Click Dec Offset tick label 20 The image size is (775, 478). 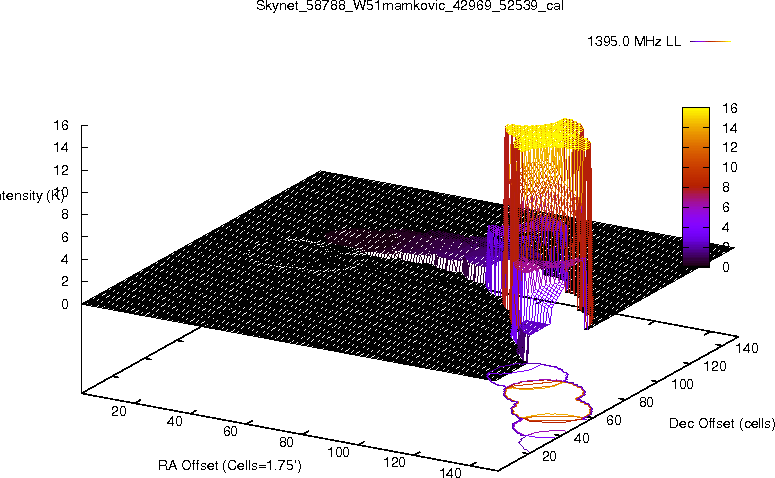pos(549,456)
